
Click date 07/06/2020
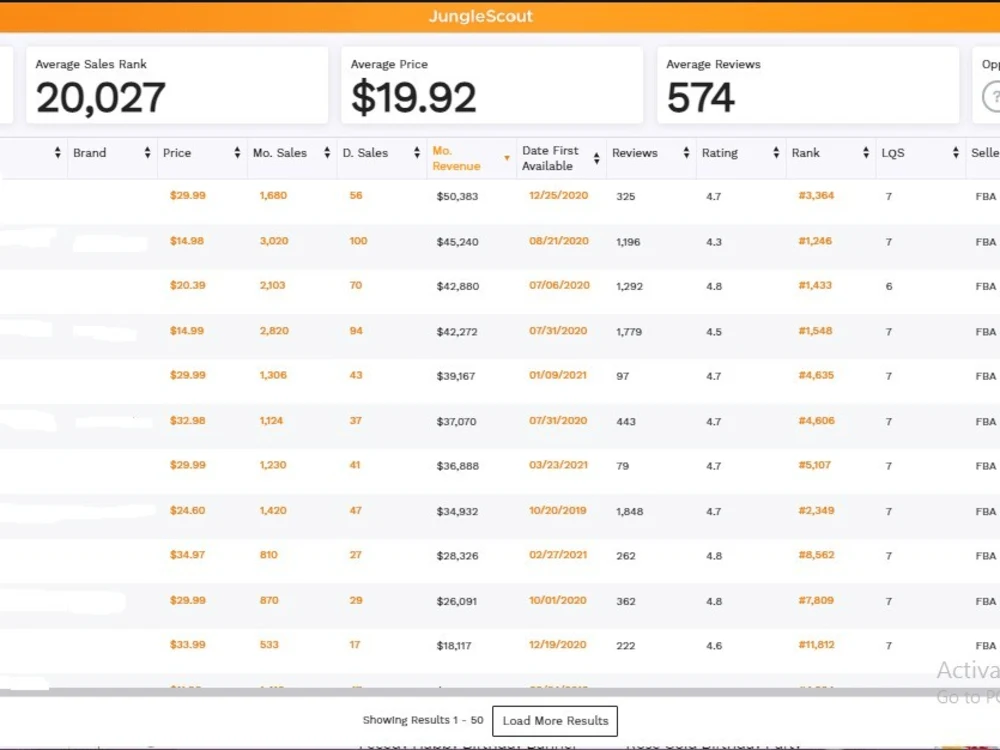(559, 285)
